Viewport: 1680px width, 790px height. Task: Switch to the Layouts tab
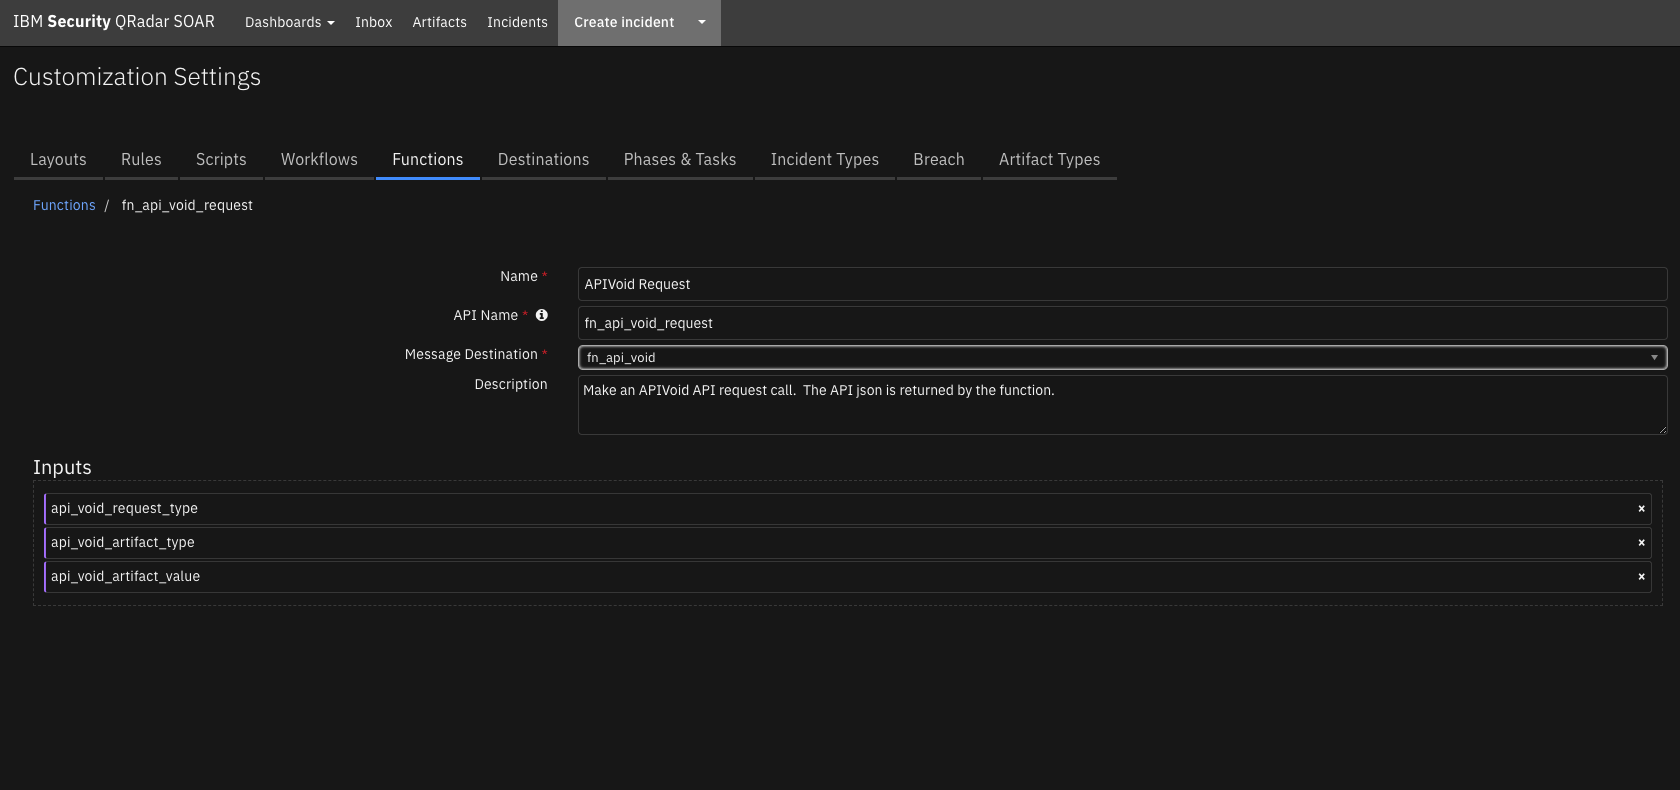pos(58,160)
